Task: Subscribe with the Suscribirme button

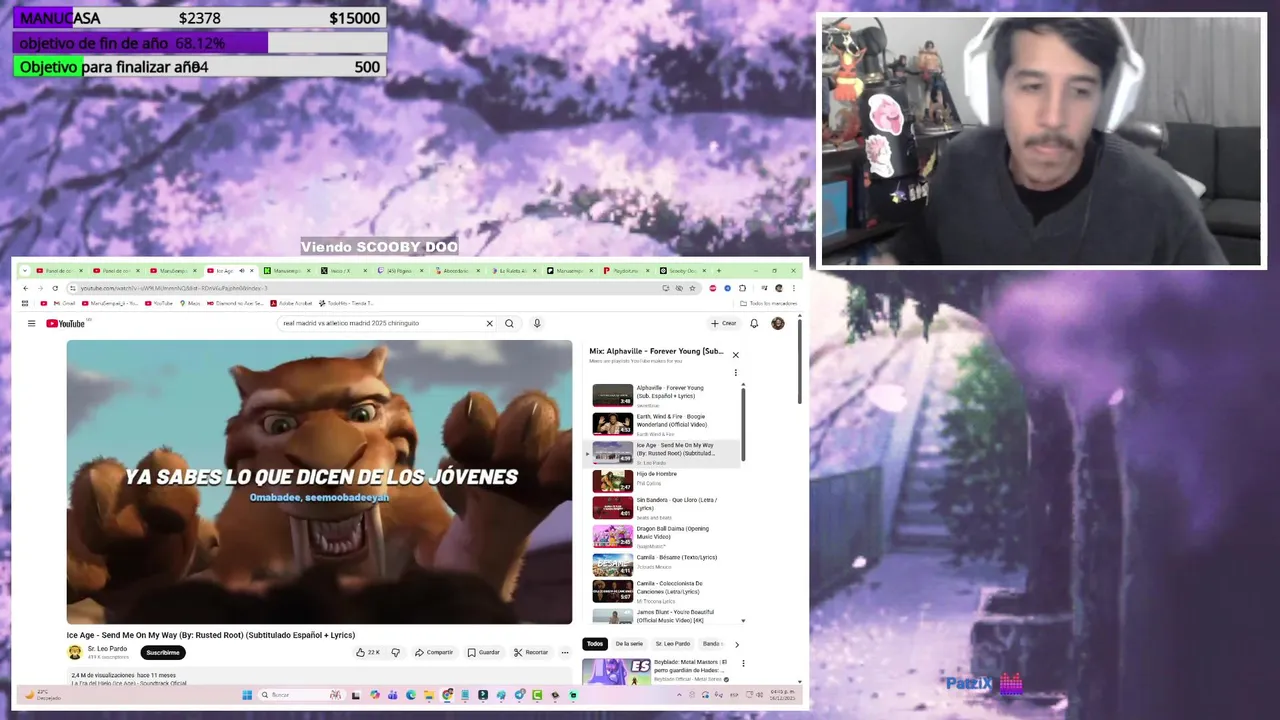Action: point(163,653)
